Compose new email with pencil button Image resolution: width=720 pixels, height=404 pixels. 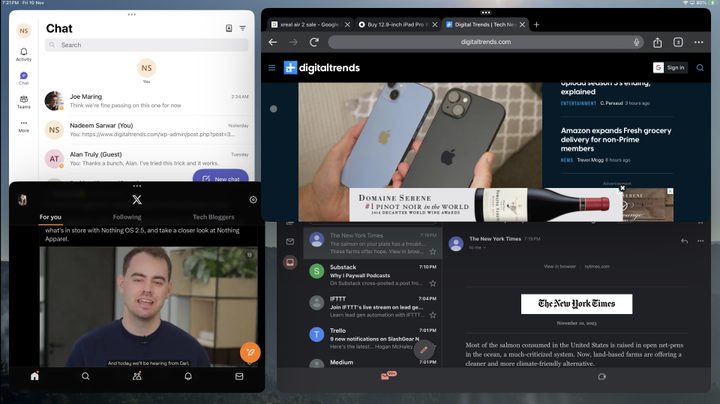[424, 350]
